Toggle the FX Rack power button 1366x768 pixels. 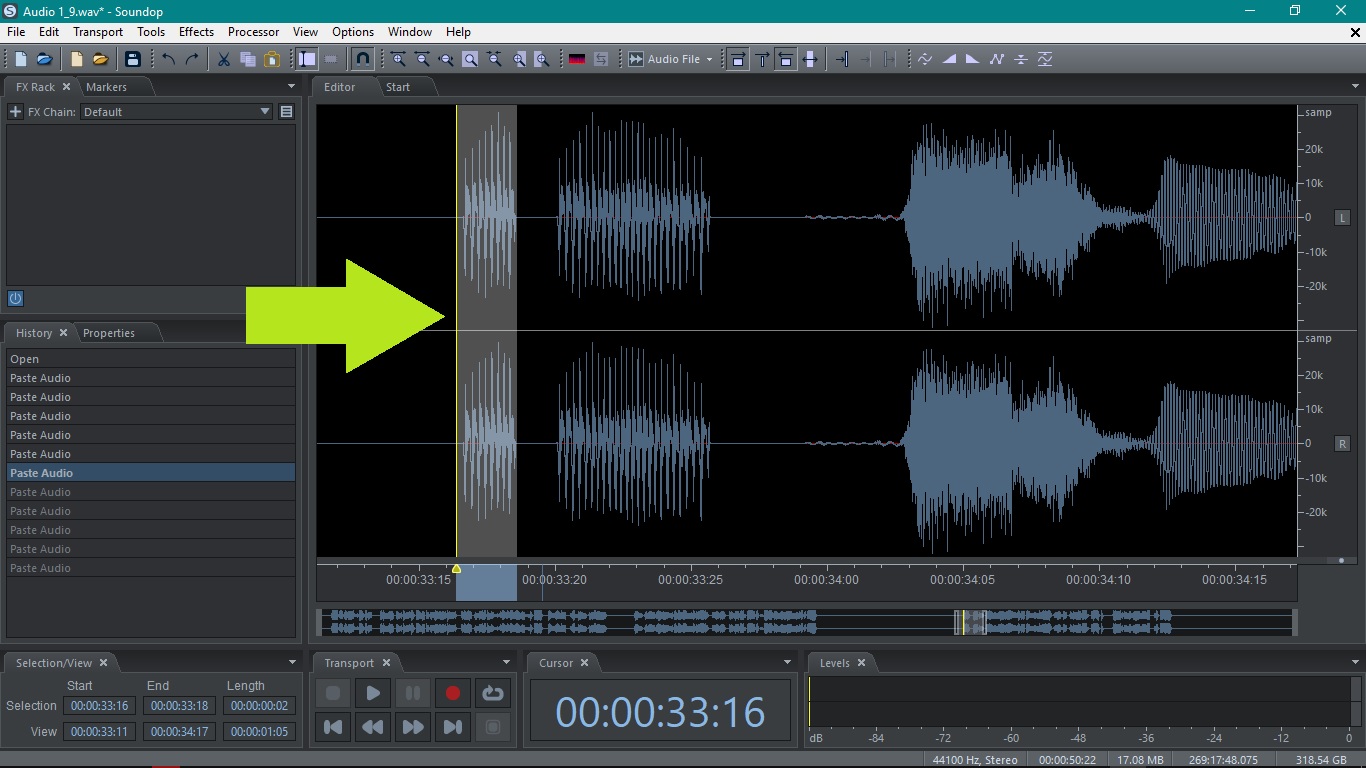pos(15,298)
